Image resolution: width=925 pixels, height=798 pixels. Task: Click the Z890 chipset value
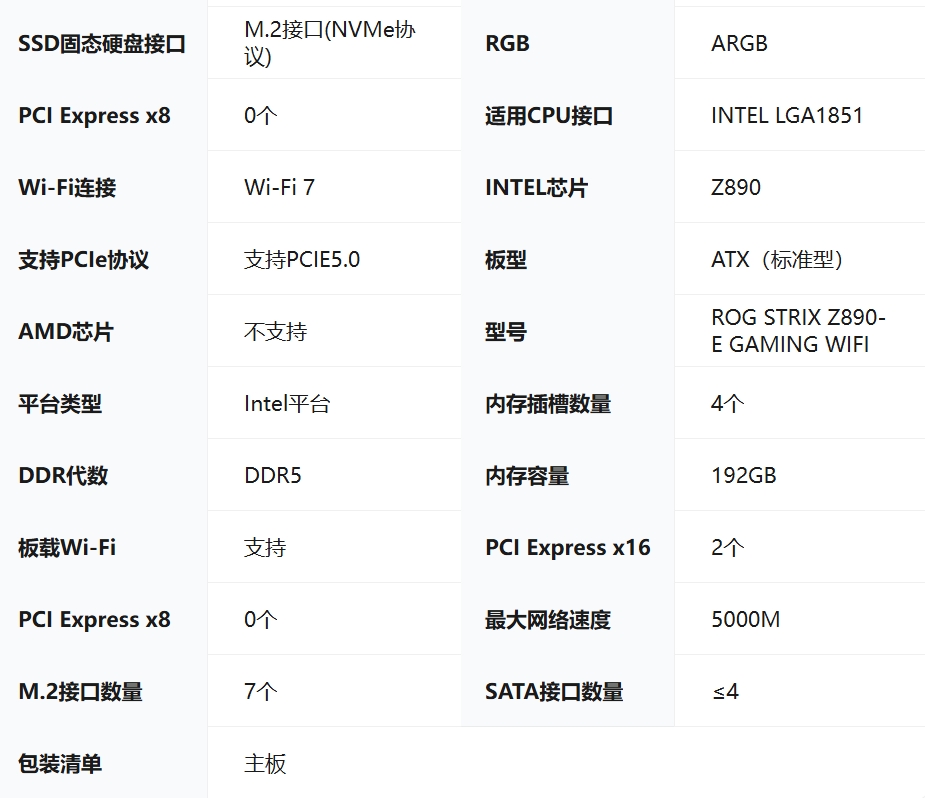click(736, 188)
